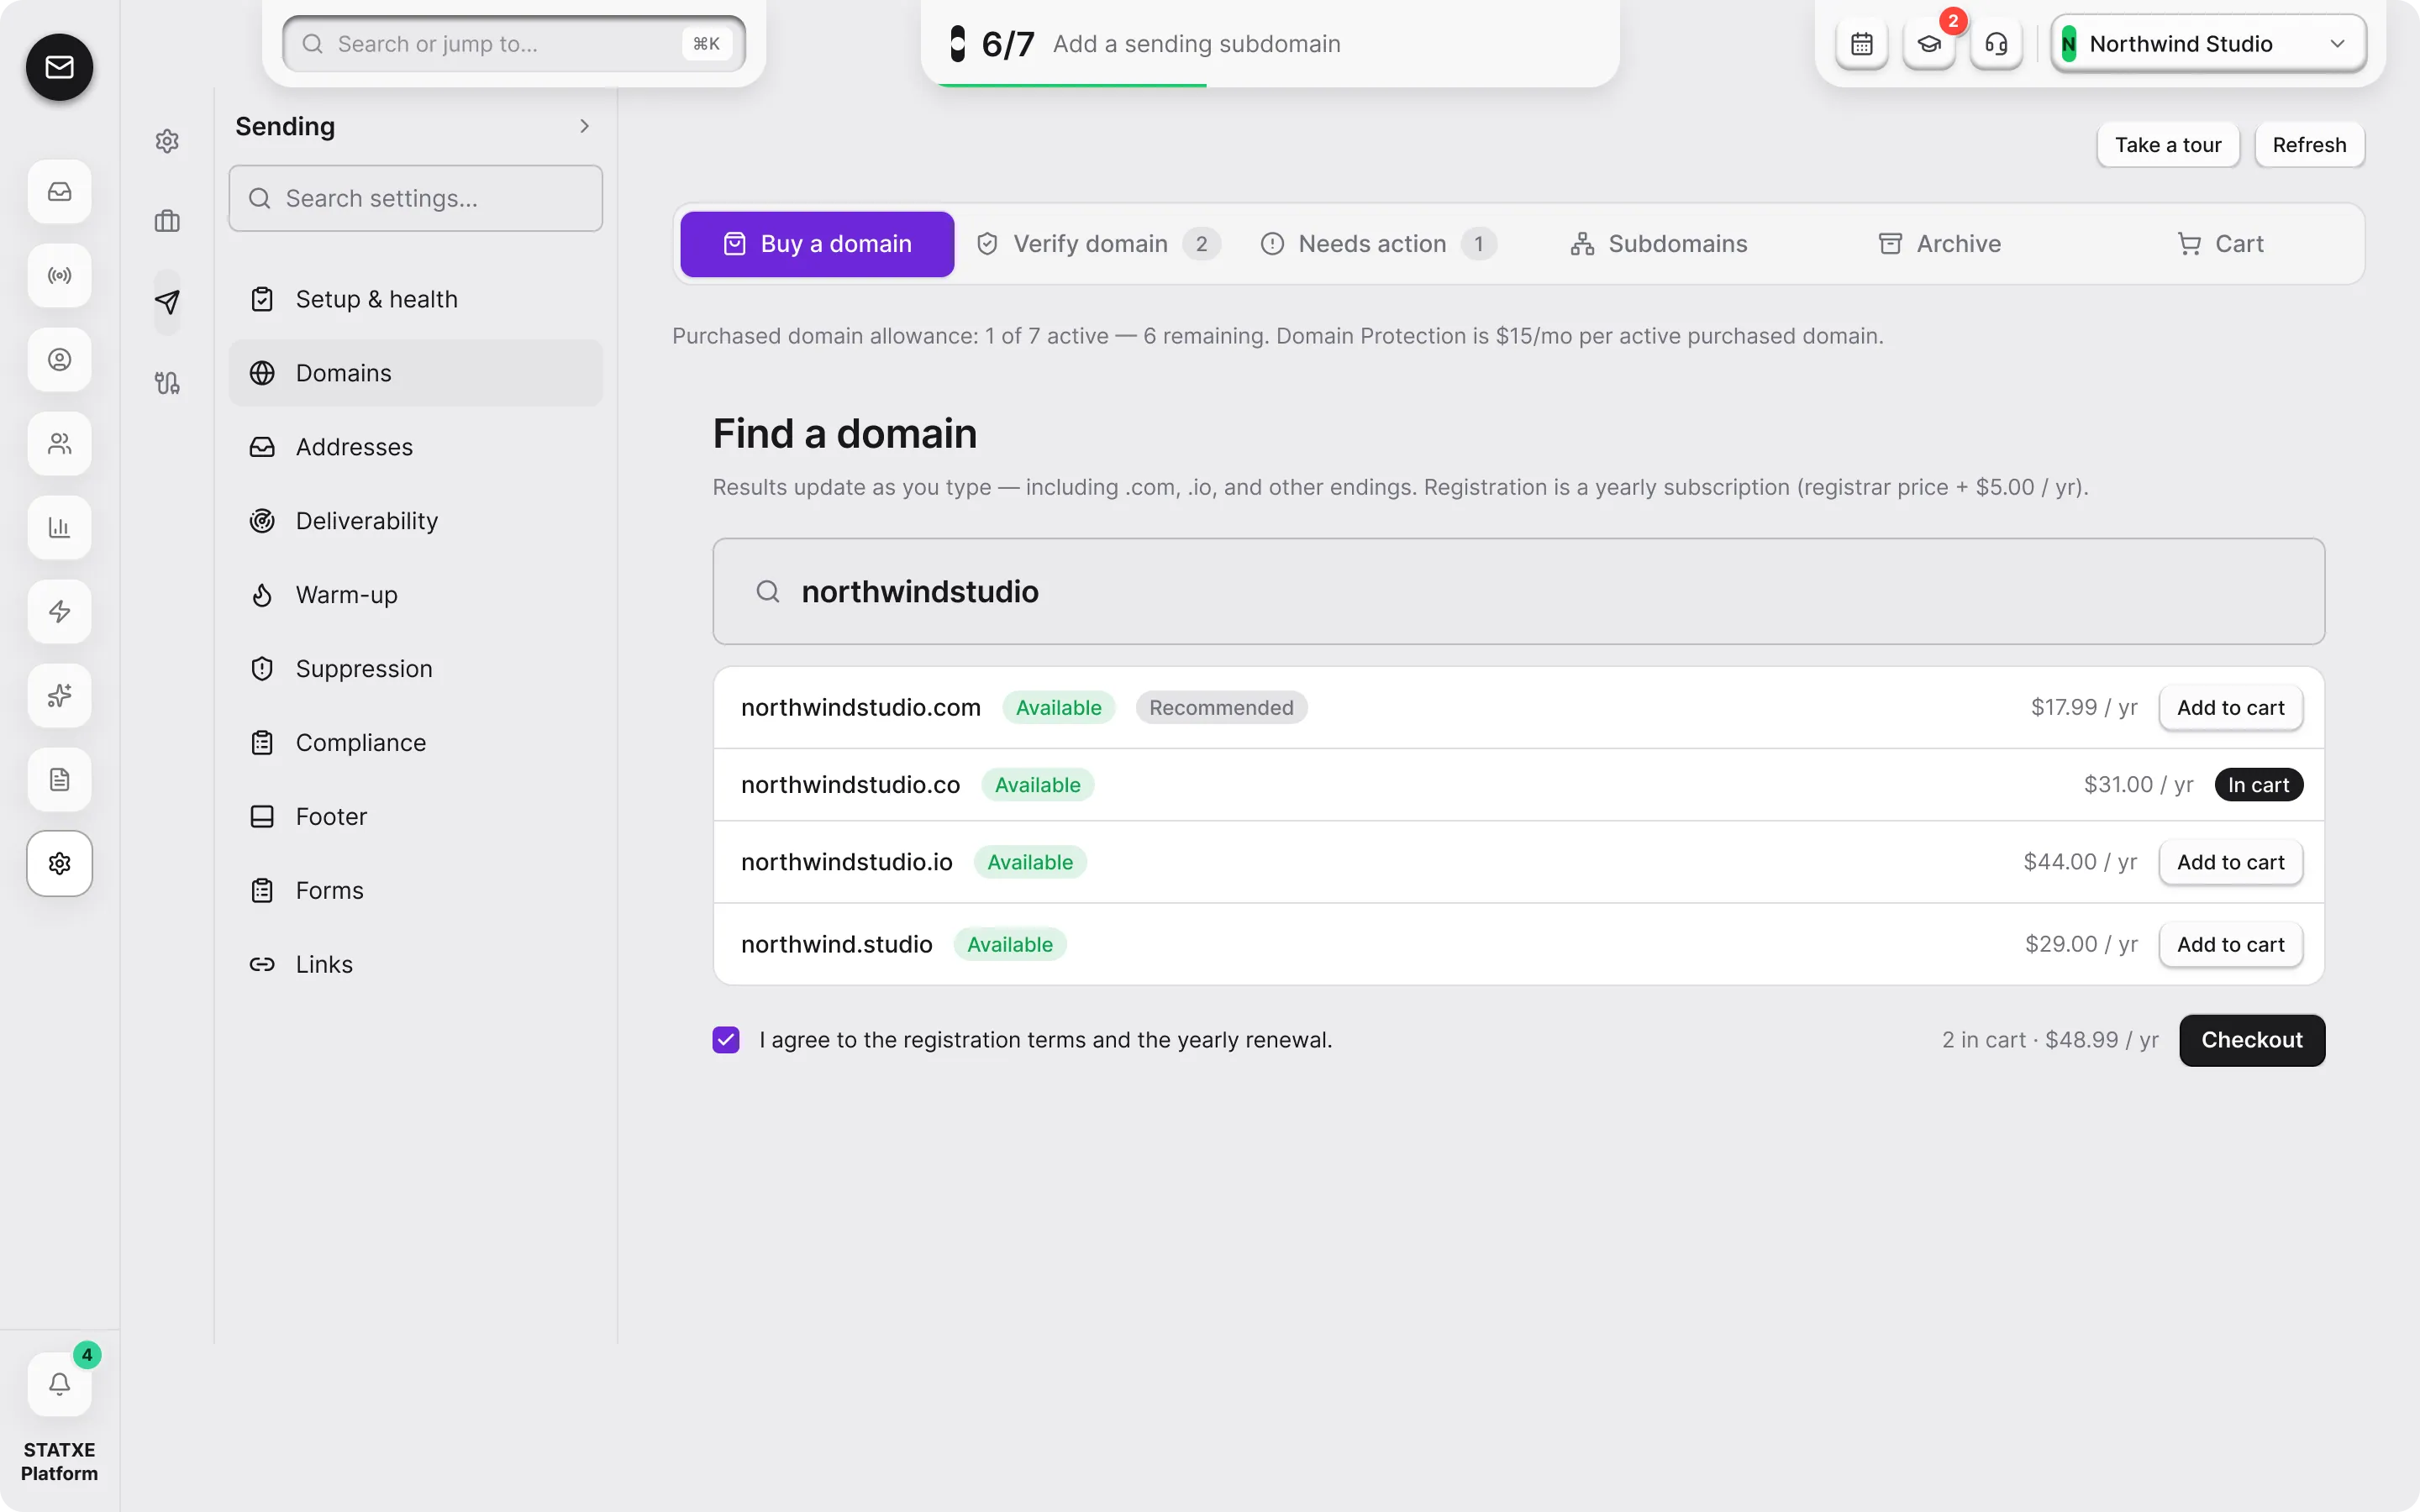
Task: Open the people group icon
Action: coord(59,443)
